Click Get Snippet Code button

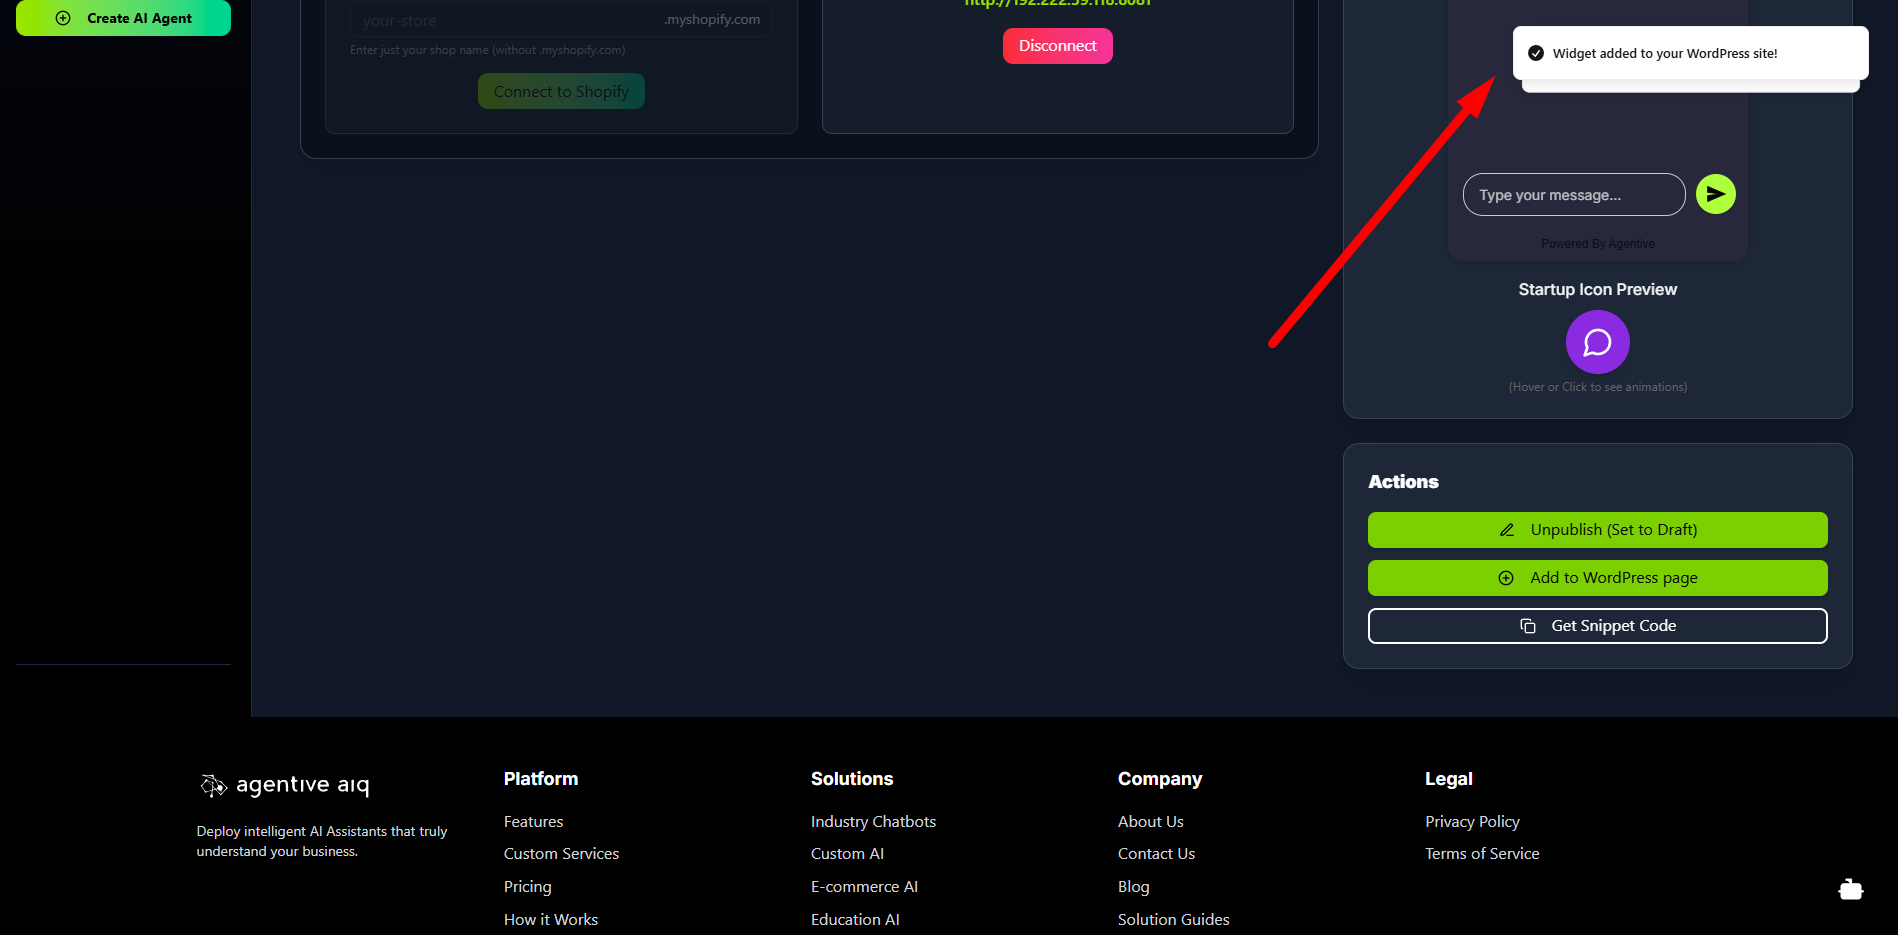1597,626
